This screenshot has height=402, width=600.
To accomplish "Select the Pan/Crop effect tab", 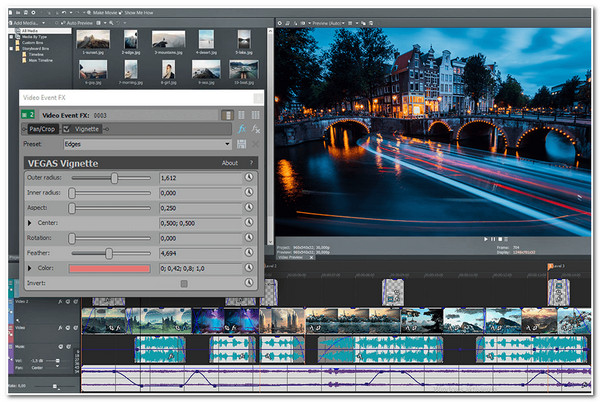I will pyautogui.click(x=42, y=129).
